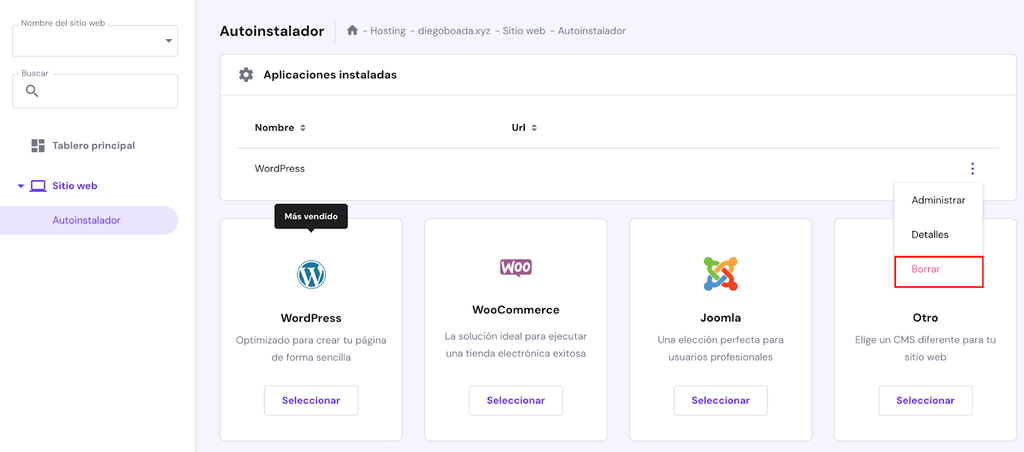
Task: Focus the Buscar search field
Action: [105, 91]
